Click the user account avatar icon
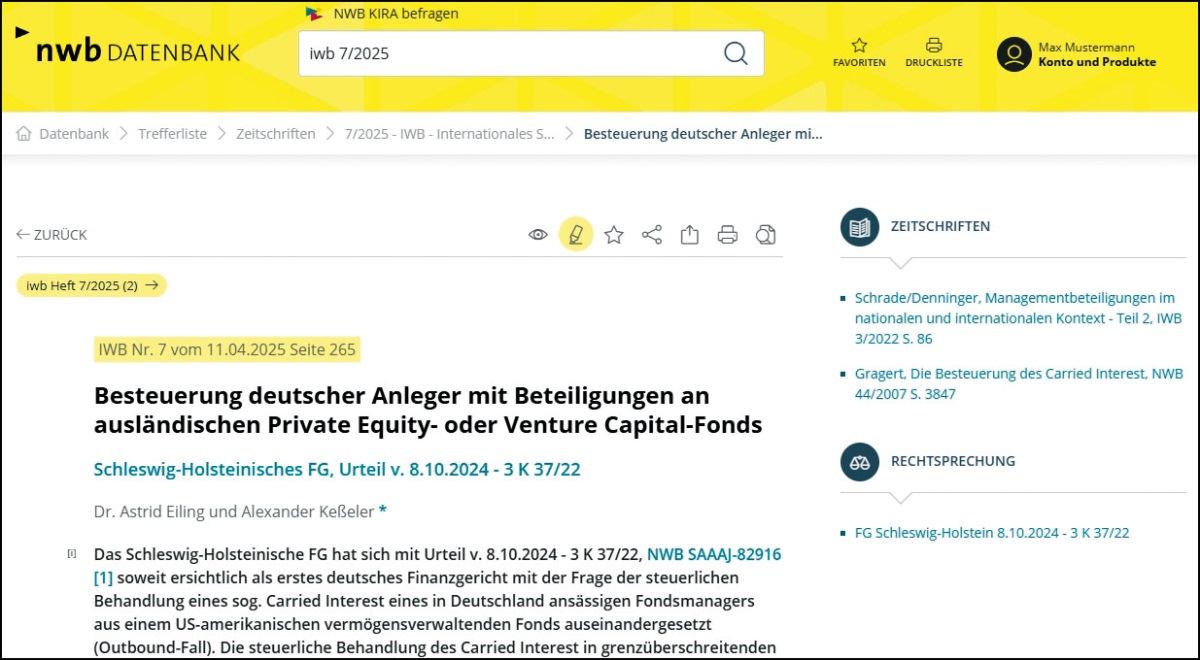Image resolution: width=1200 pixels, height=660 pixels. click(x=1013, y=54)
